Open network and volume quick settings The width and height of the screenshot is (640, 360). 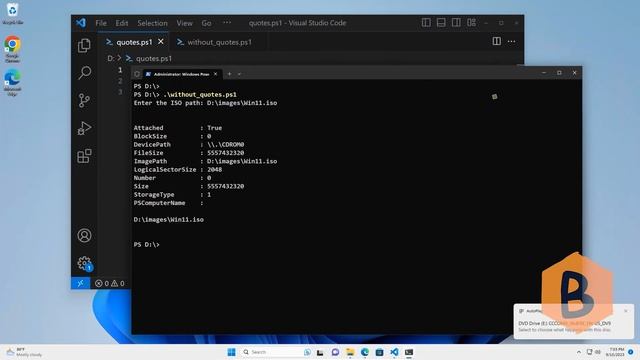[593, 352]
